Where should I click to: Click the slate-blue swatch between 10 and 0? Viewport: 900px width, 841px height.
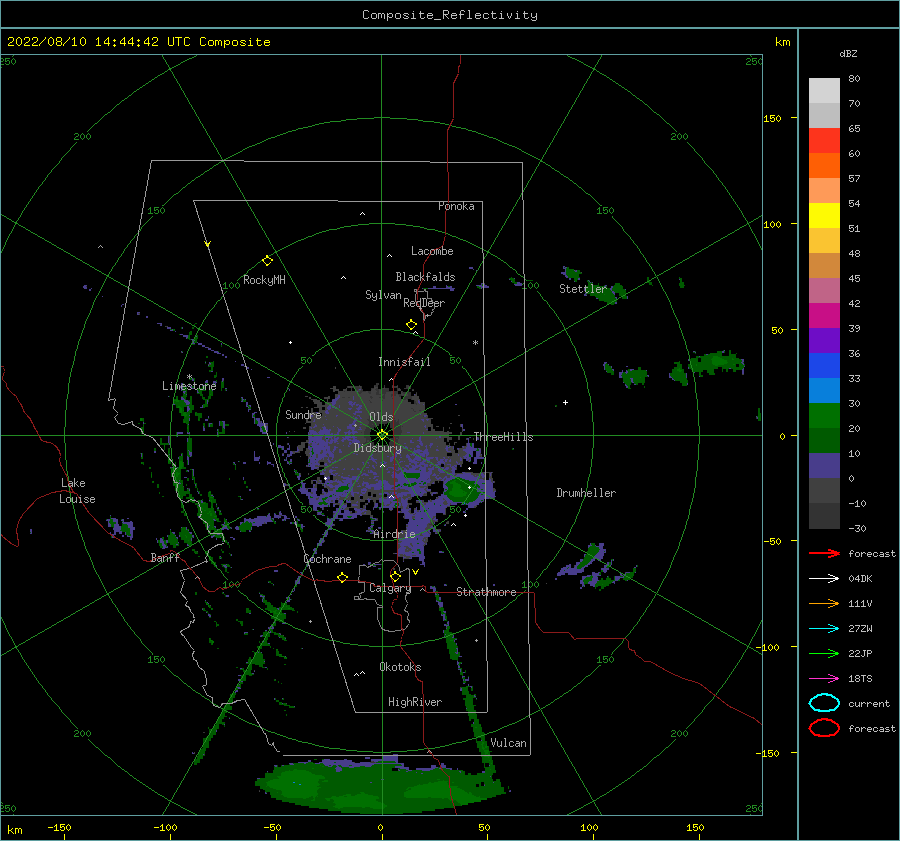pos(824,466)
